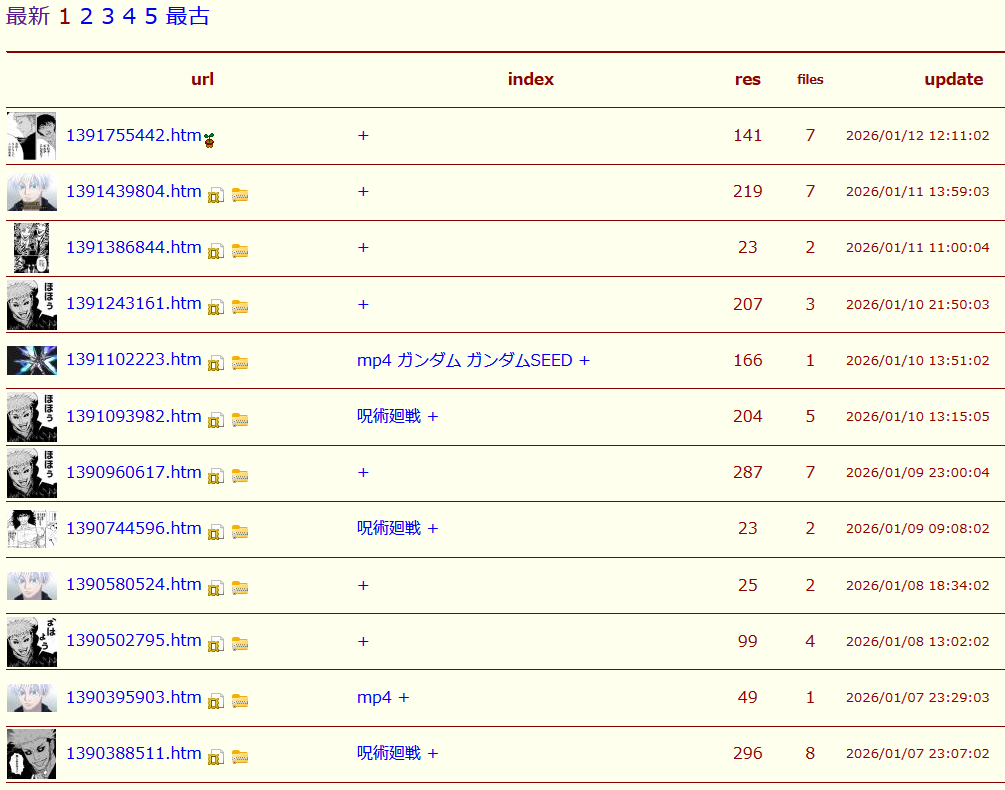Click the plus after mp4 in 1390395903.htm row

404,697
